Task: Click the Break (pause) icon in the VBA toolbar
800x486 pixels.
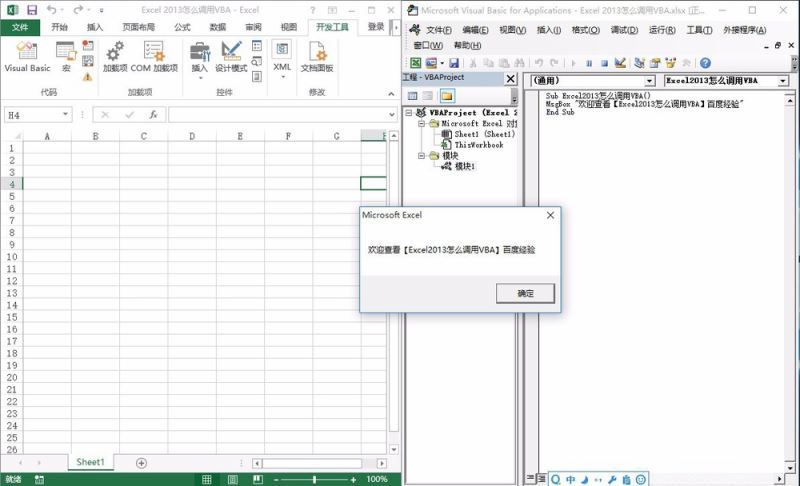Action: point(589,63)
